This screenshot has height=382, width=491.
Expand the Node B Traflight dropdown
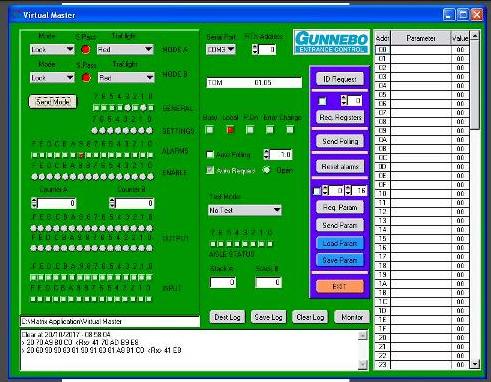pos(126,78)
